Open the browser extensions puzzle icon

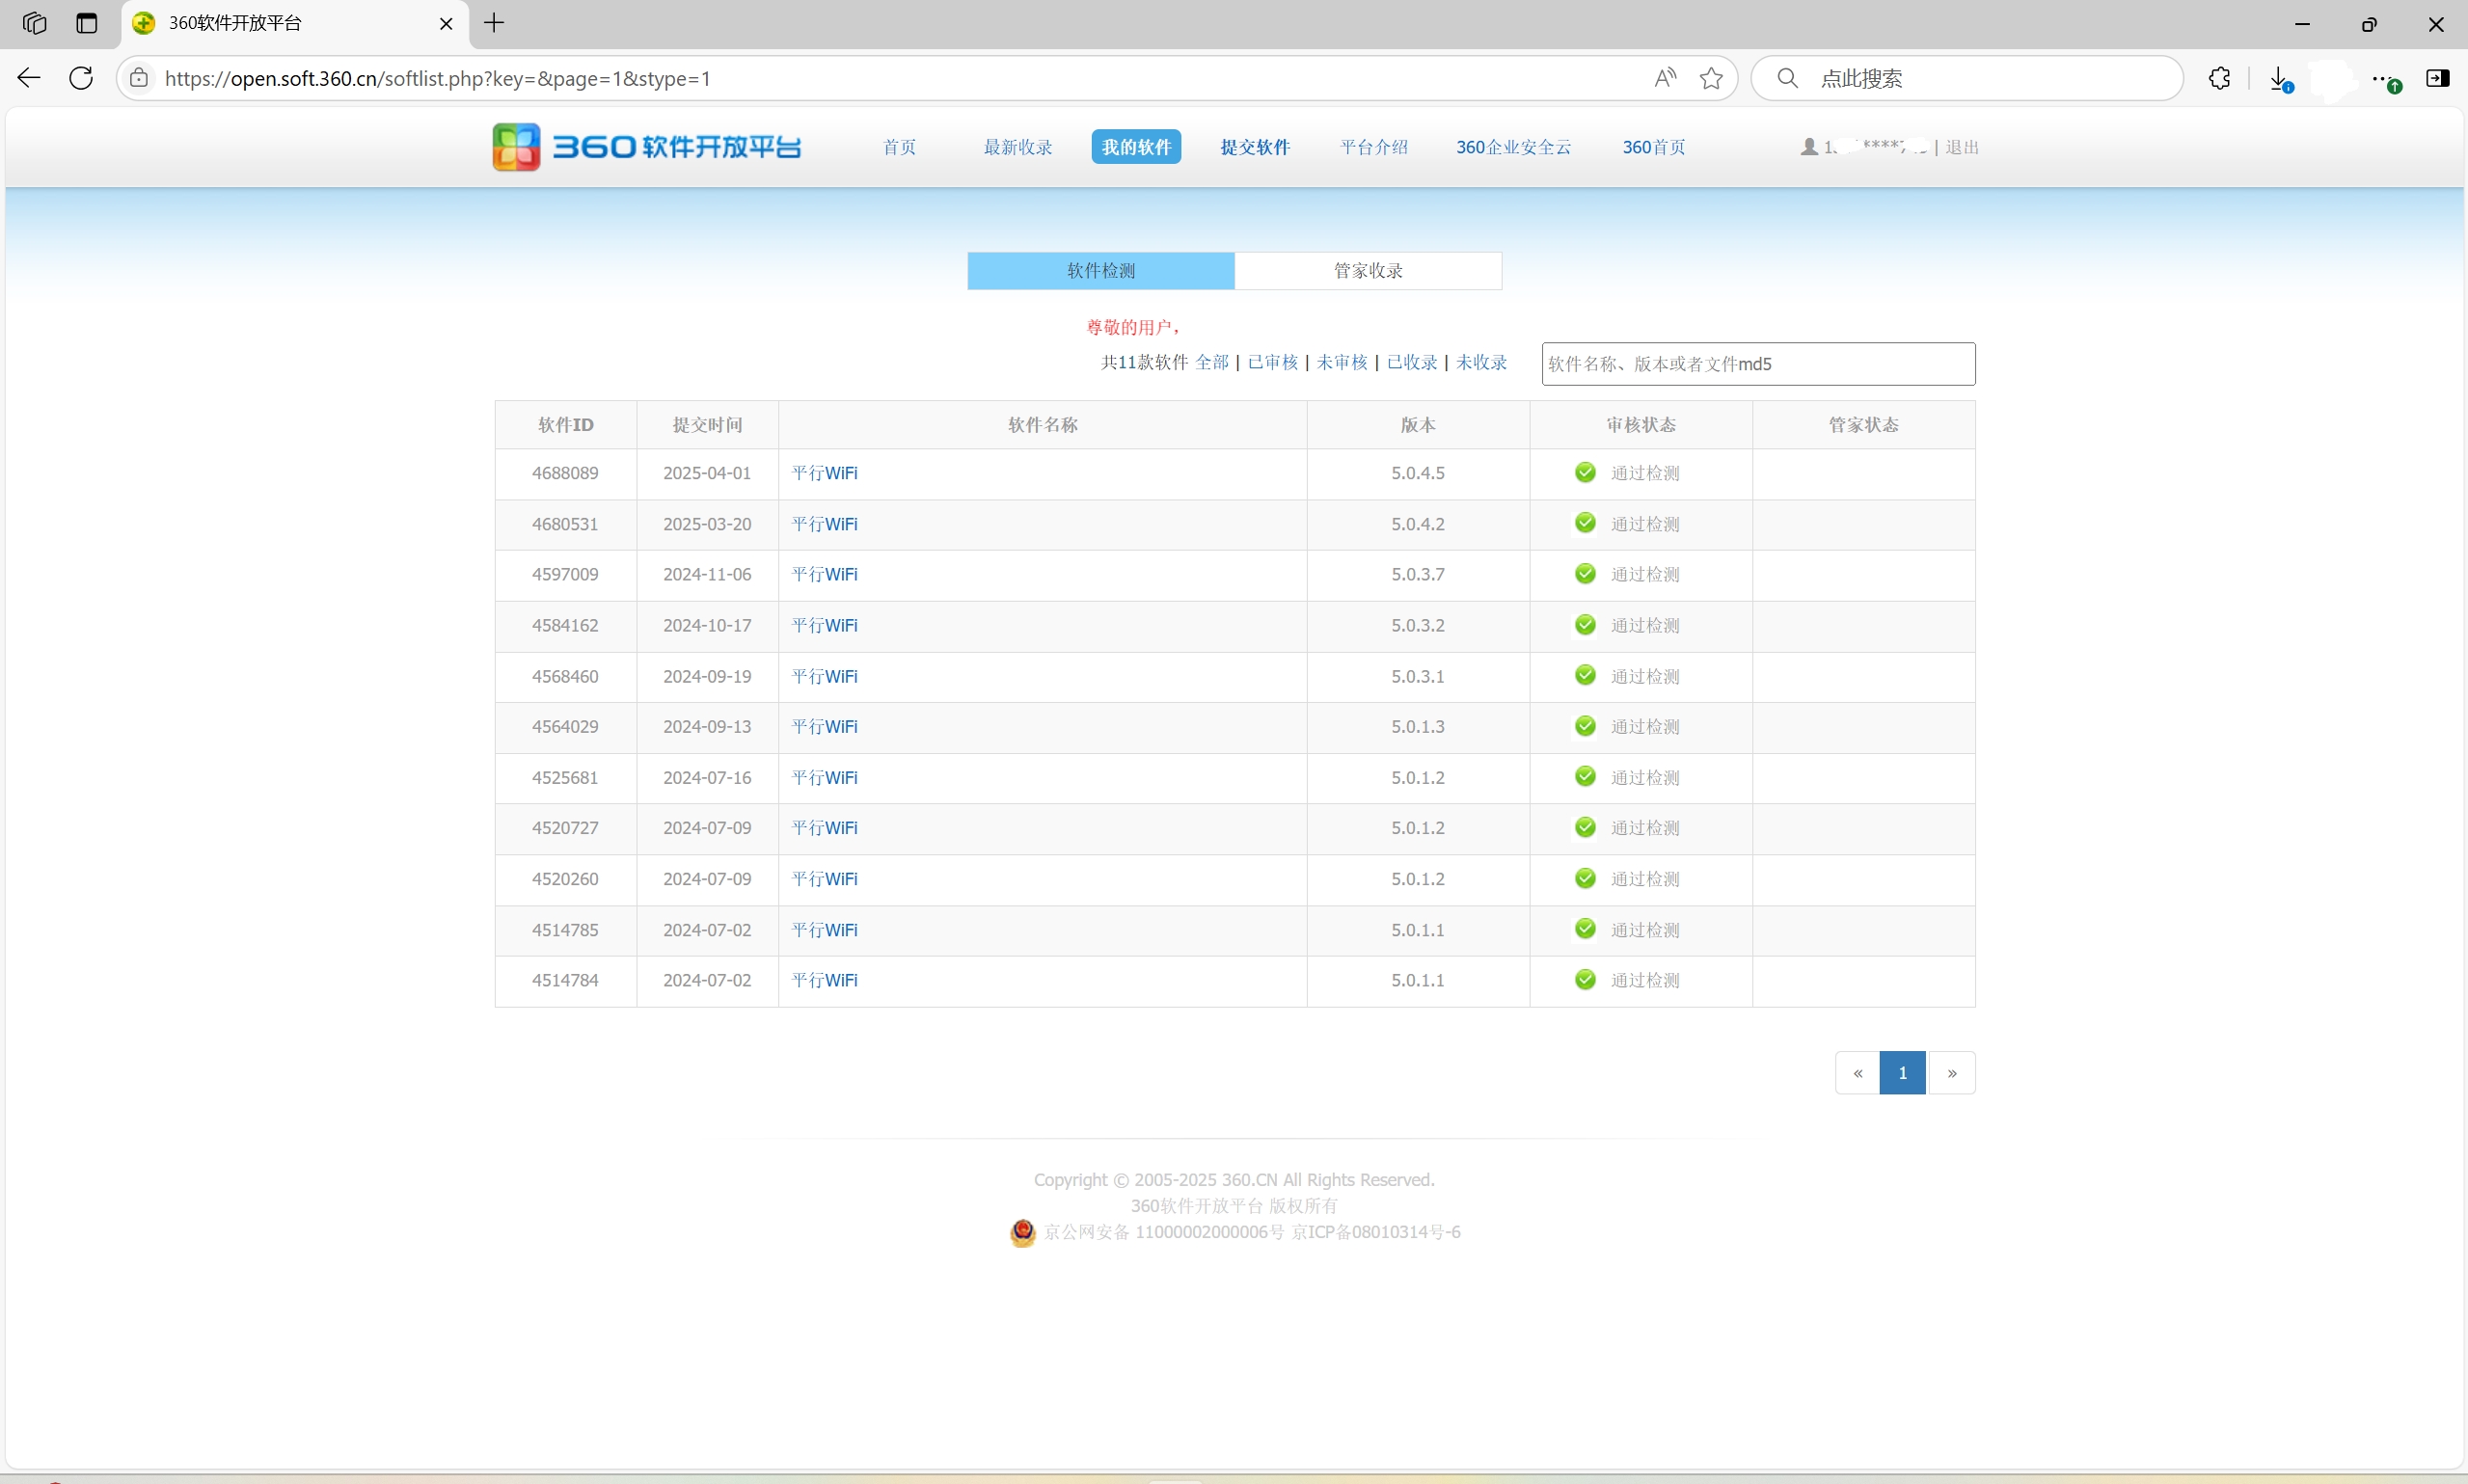[x=2219, y=78]
